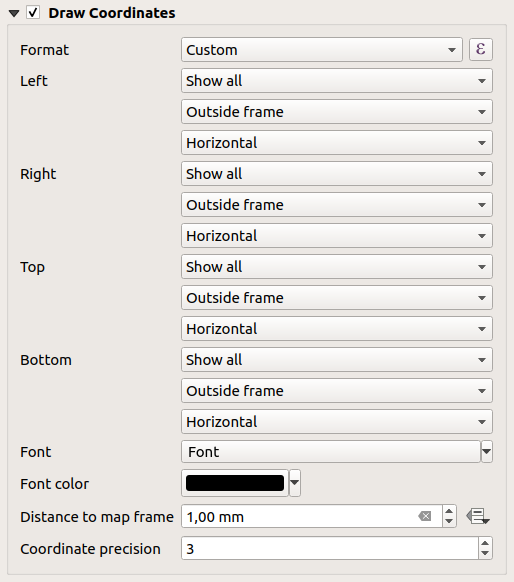Open the Top 'Horizontal' orientation dropdown

click(x=337, y=328)
